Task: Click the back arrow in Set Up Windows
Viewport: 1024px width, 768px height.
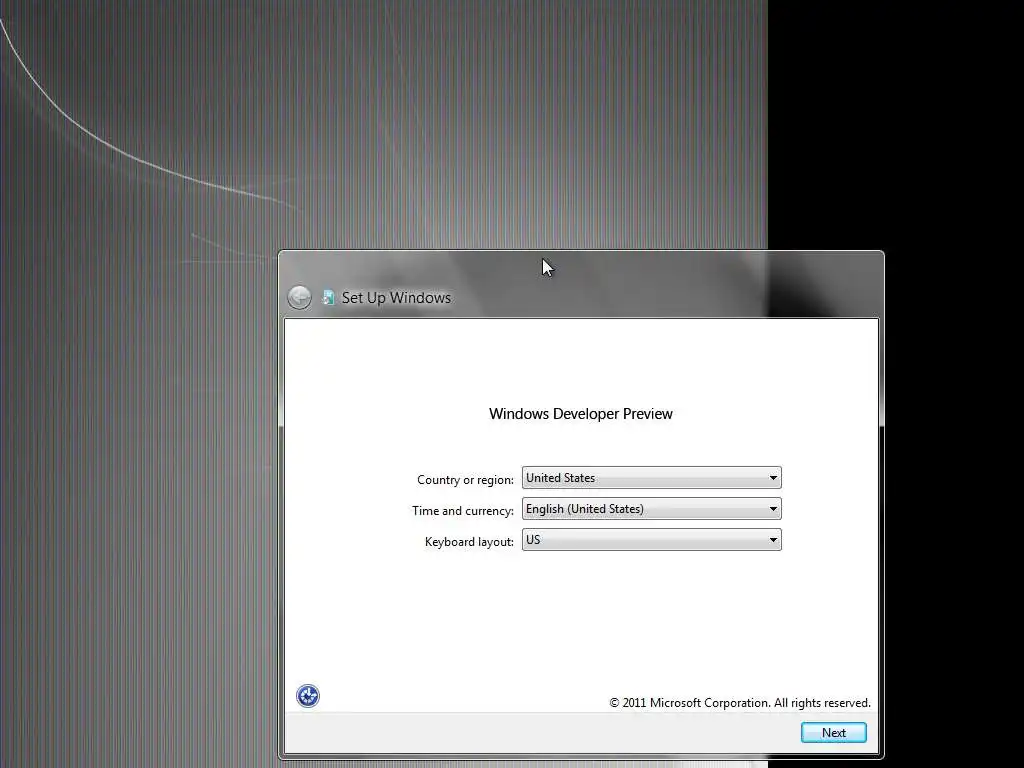Action: (x=300, y=298)
